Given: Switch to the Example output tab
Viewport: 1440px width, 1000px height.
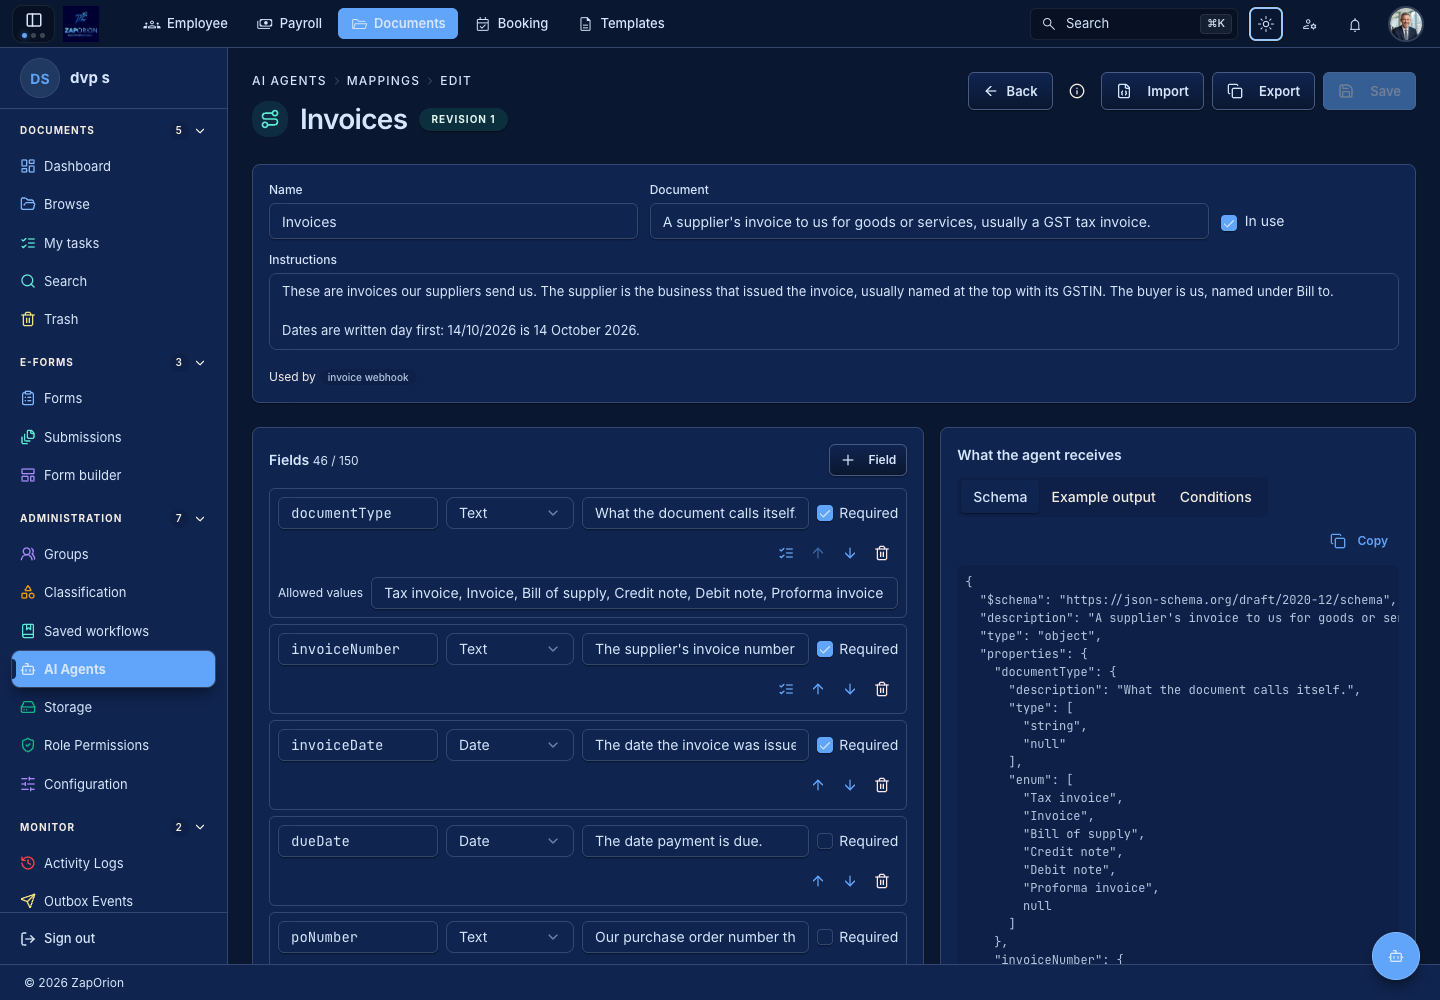Looking at the screenshot, I should point(1103,497).
